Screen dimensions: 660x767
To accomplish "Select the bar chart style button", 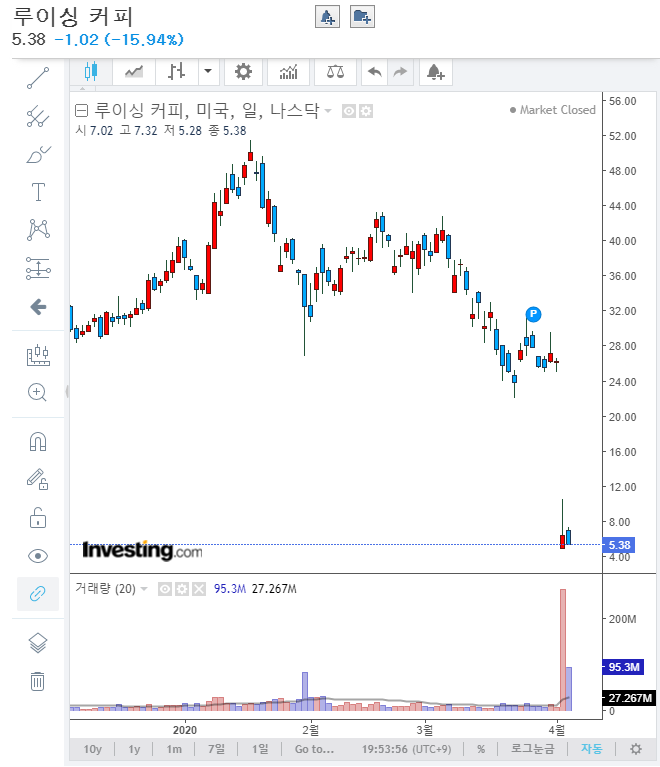I will [177, 72].
